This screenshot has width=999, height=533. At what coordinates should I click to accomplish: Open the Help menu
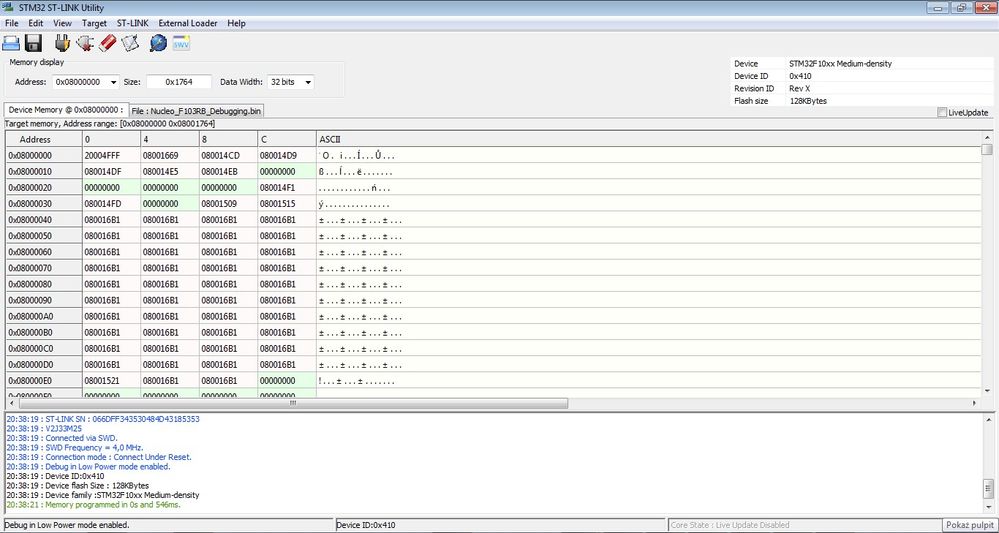coord(236,23)
